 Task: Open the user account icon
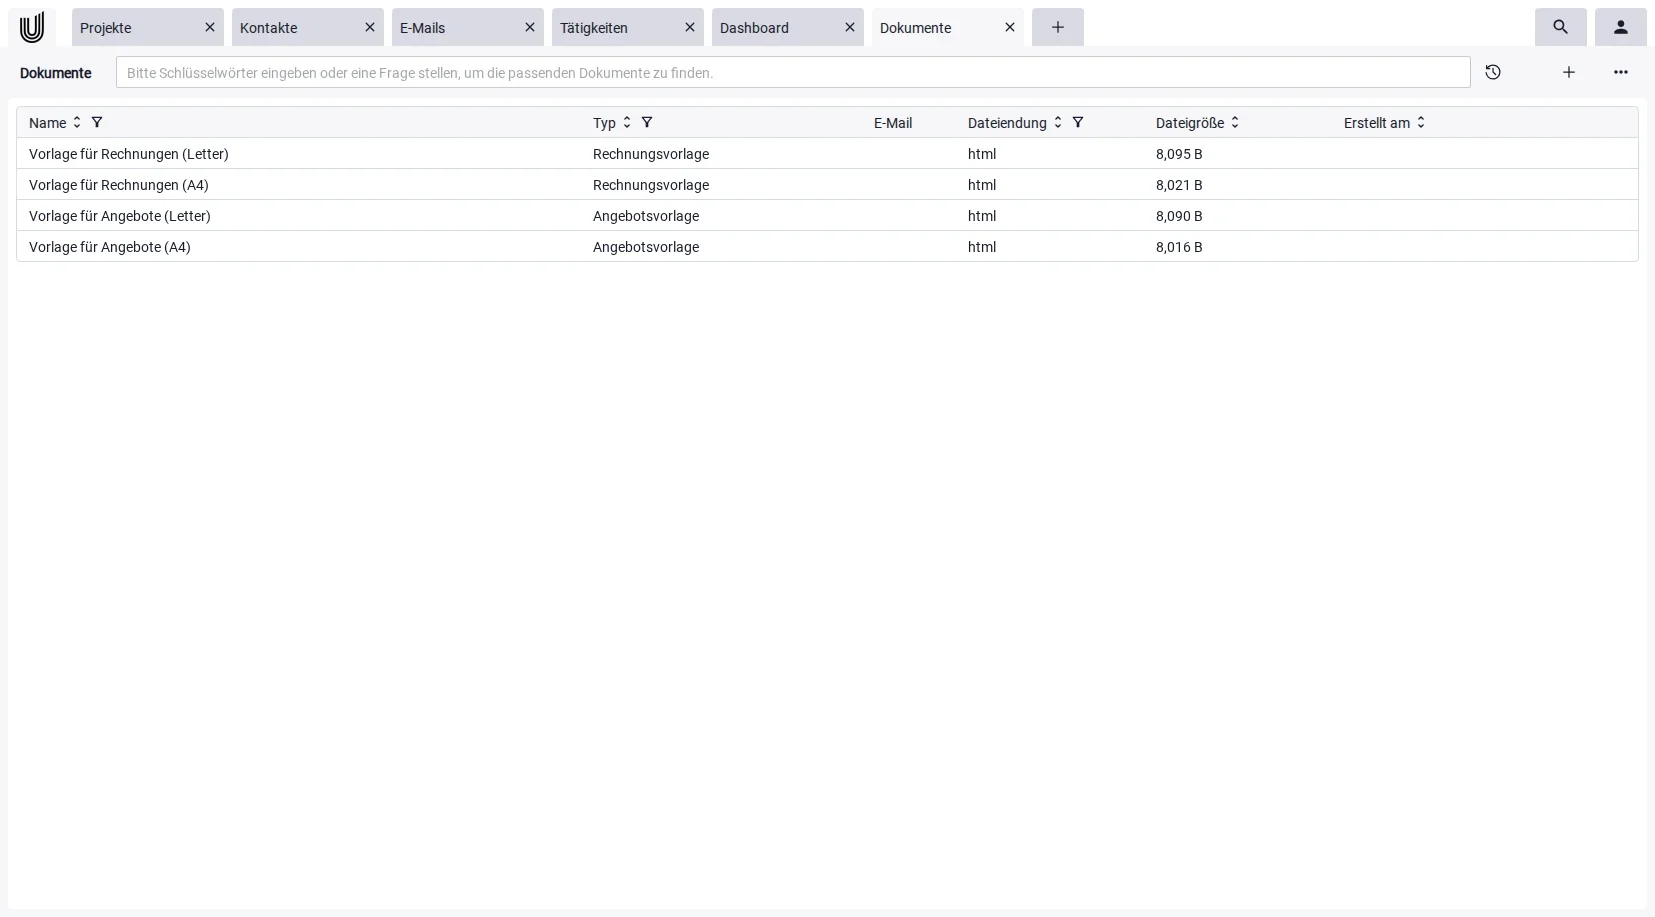click(1620, 27)
